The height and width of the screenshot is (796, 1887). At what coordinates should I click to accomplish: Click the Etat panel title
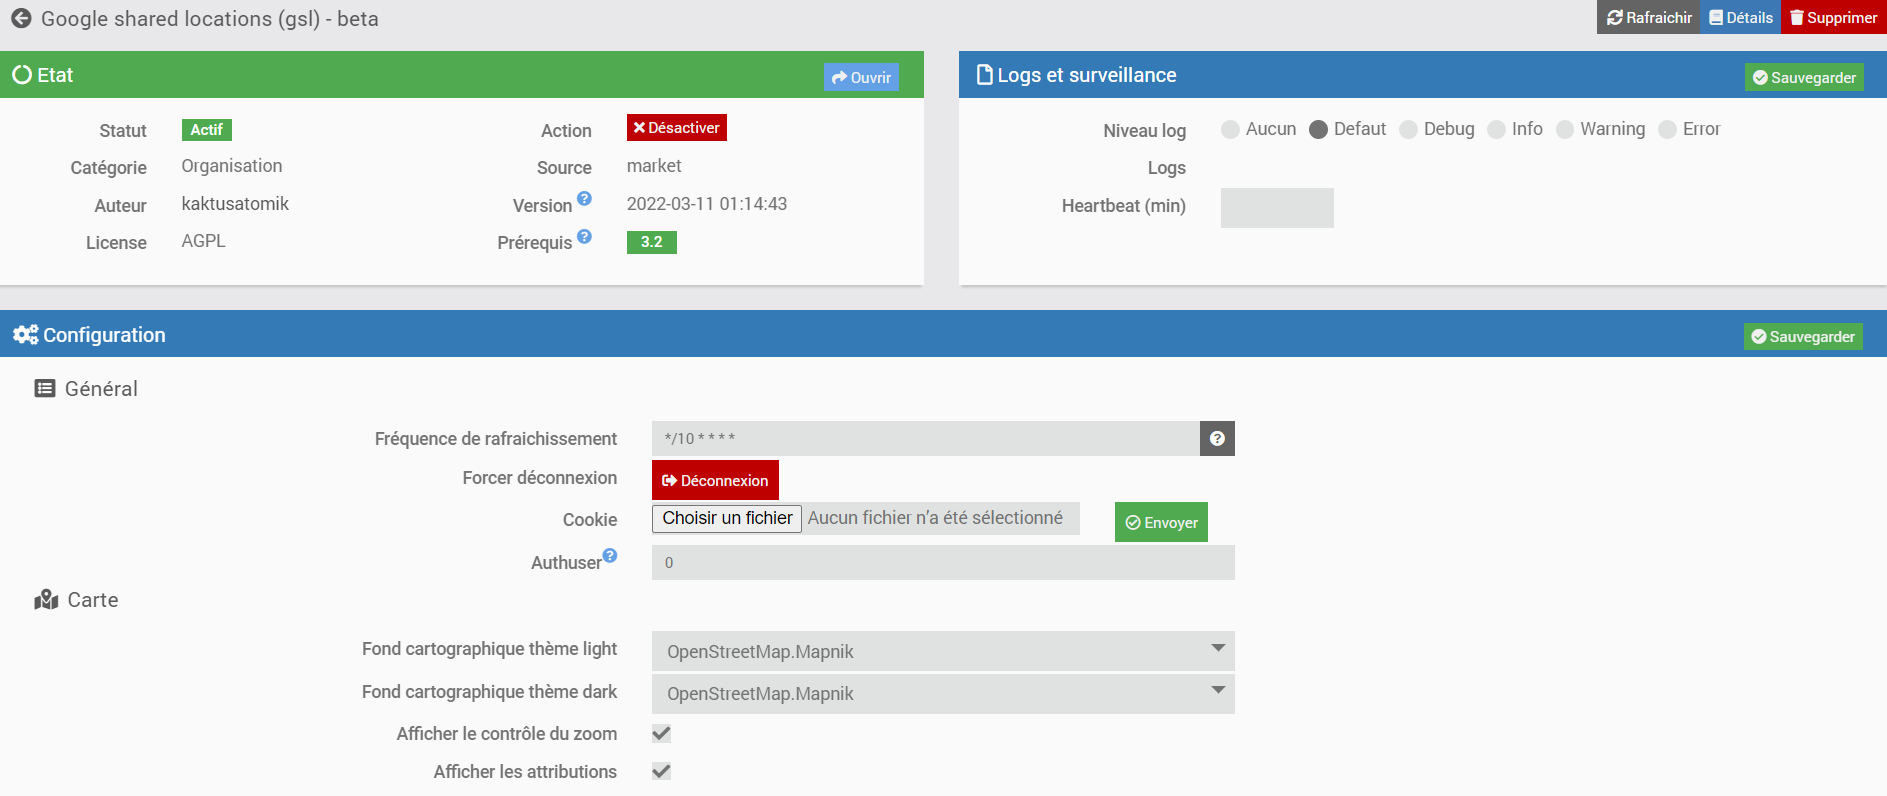coord(55,75)
